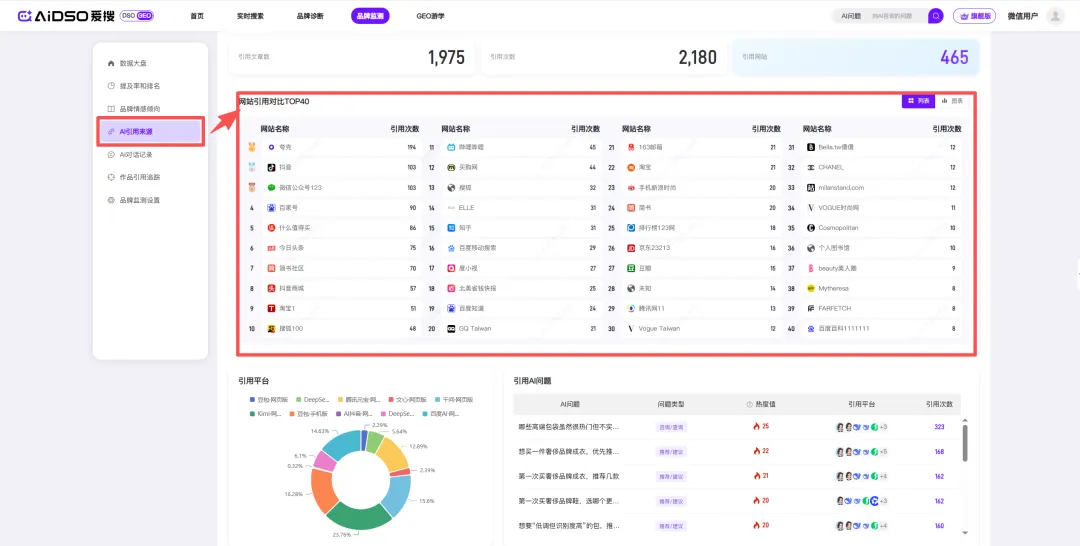Open question 哪些高端包袋虽然很热门但不实…
This screenshot has width=1080, height=546.
[568, 427]
